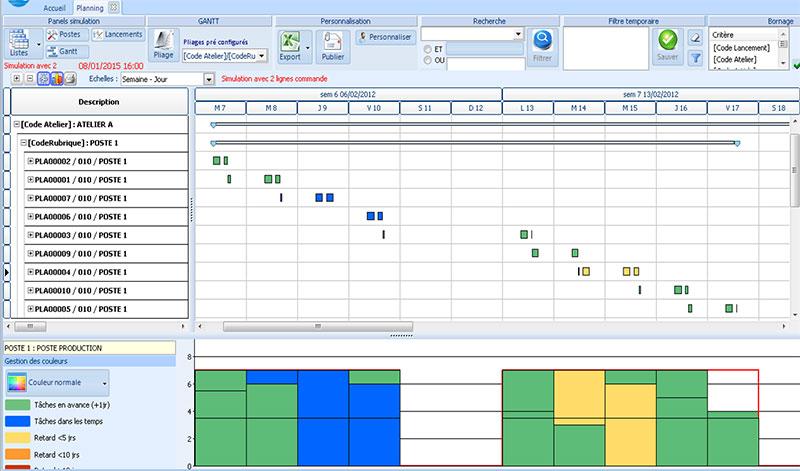Click the Description column header
Viewport: 800px width, 471px height.
[x=99, y=102]
